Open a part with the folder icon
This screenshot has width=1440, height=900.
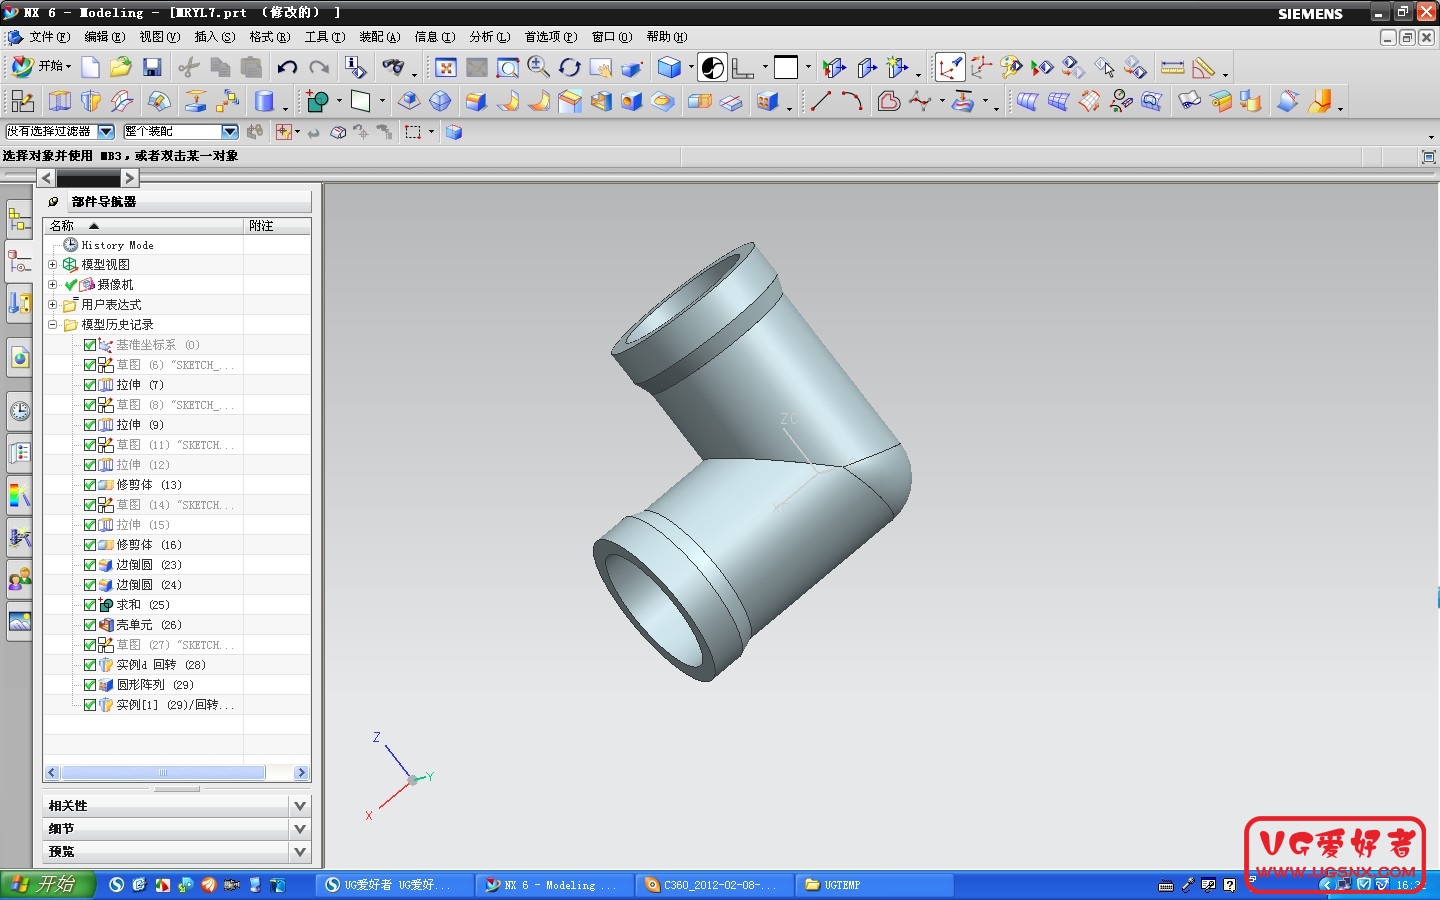[x=121, y=67]
